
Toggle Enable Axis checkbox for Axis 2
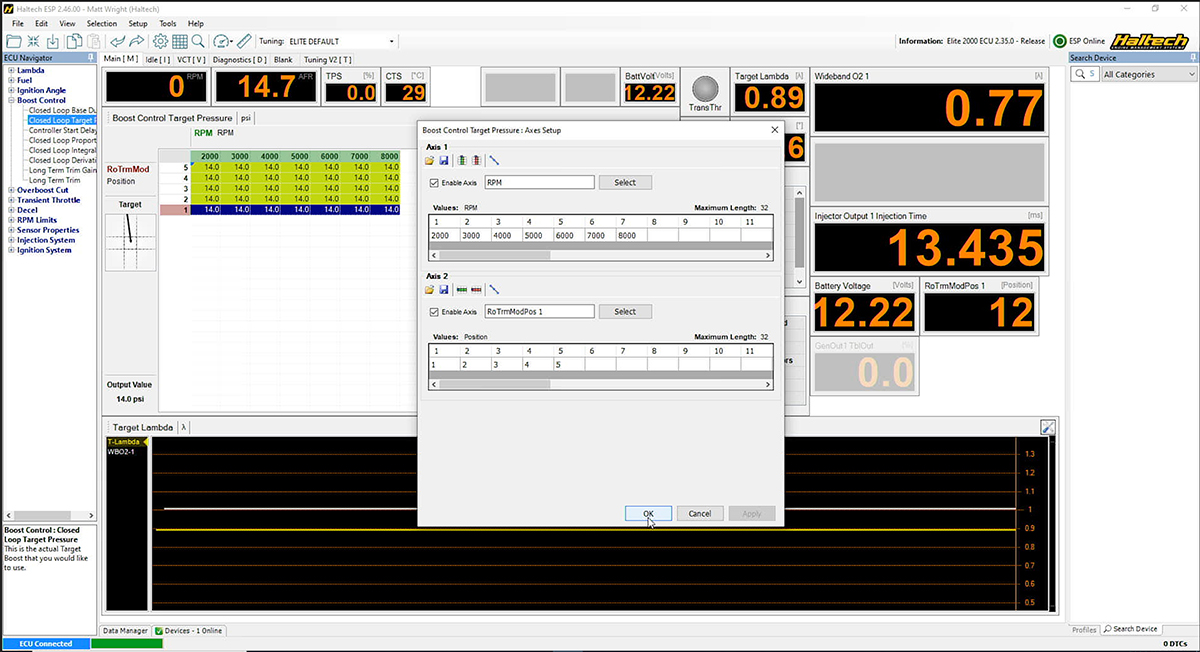(433, 312)
